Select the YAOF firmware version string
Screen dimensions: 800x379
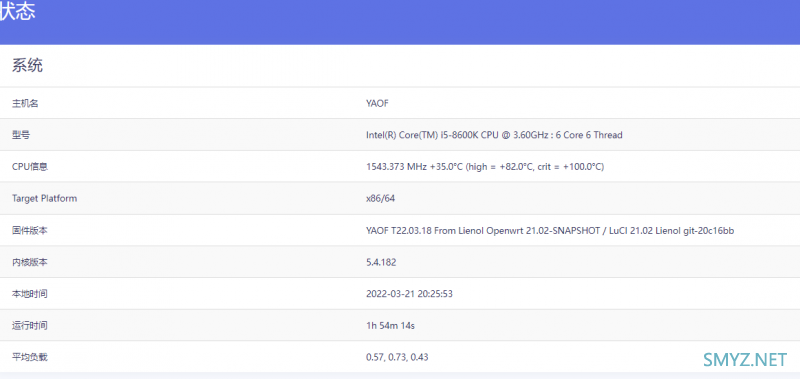(x=550, y=231)
